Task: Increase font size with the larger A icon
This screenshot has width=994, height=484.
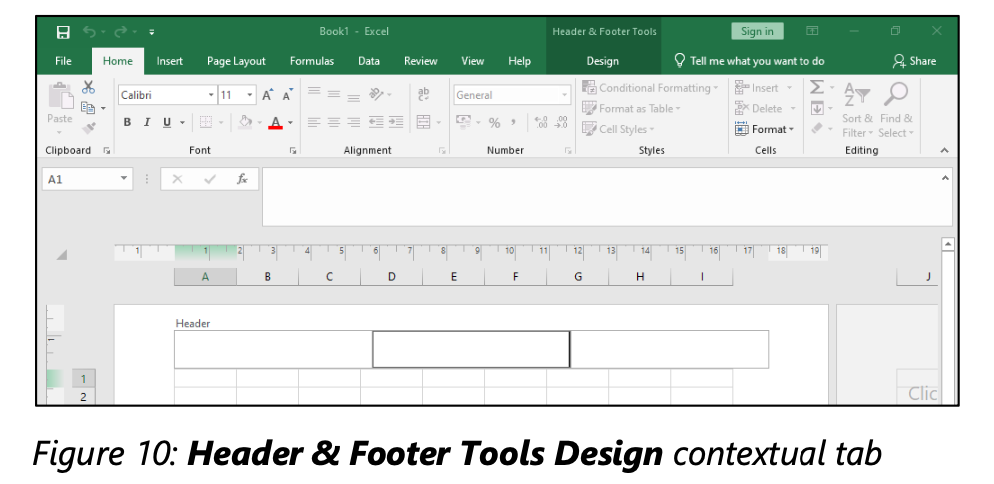Action: click(x=268, y=95)
